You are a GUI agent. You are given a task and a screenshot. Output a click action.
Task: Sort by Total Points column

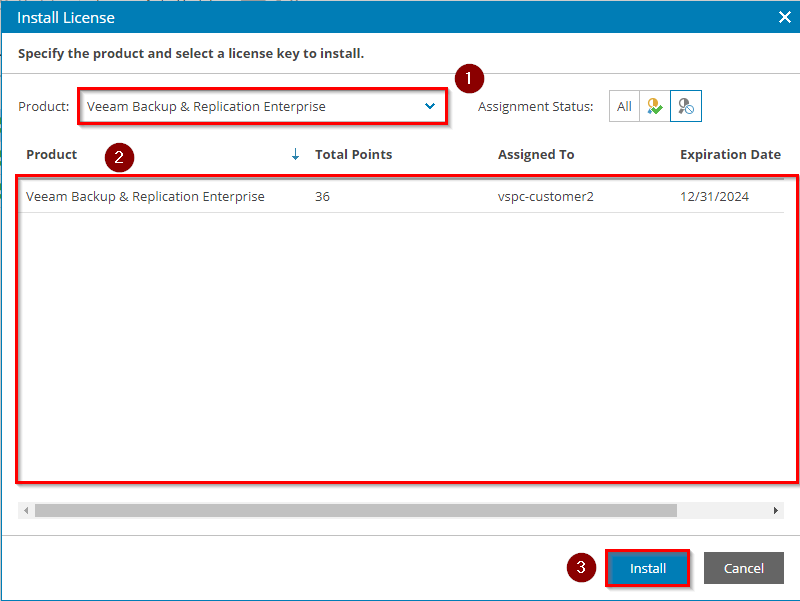[x=354, y=154]
